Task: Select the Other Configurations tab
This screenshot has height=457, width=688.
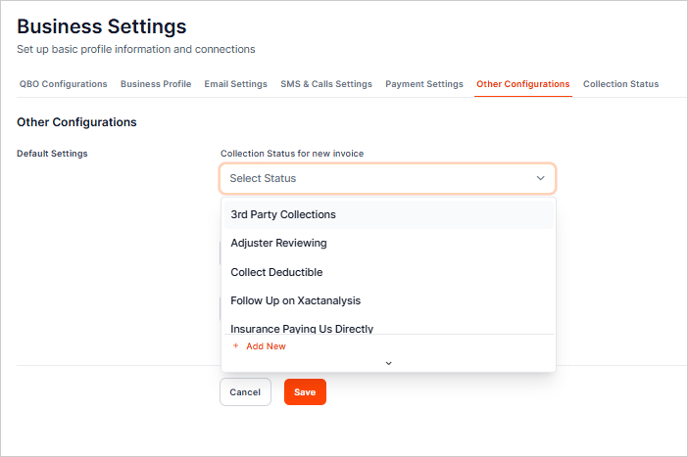Action: click(x=523, y=84)
